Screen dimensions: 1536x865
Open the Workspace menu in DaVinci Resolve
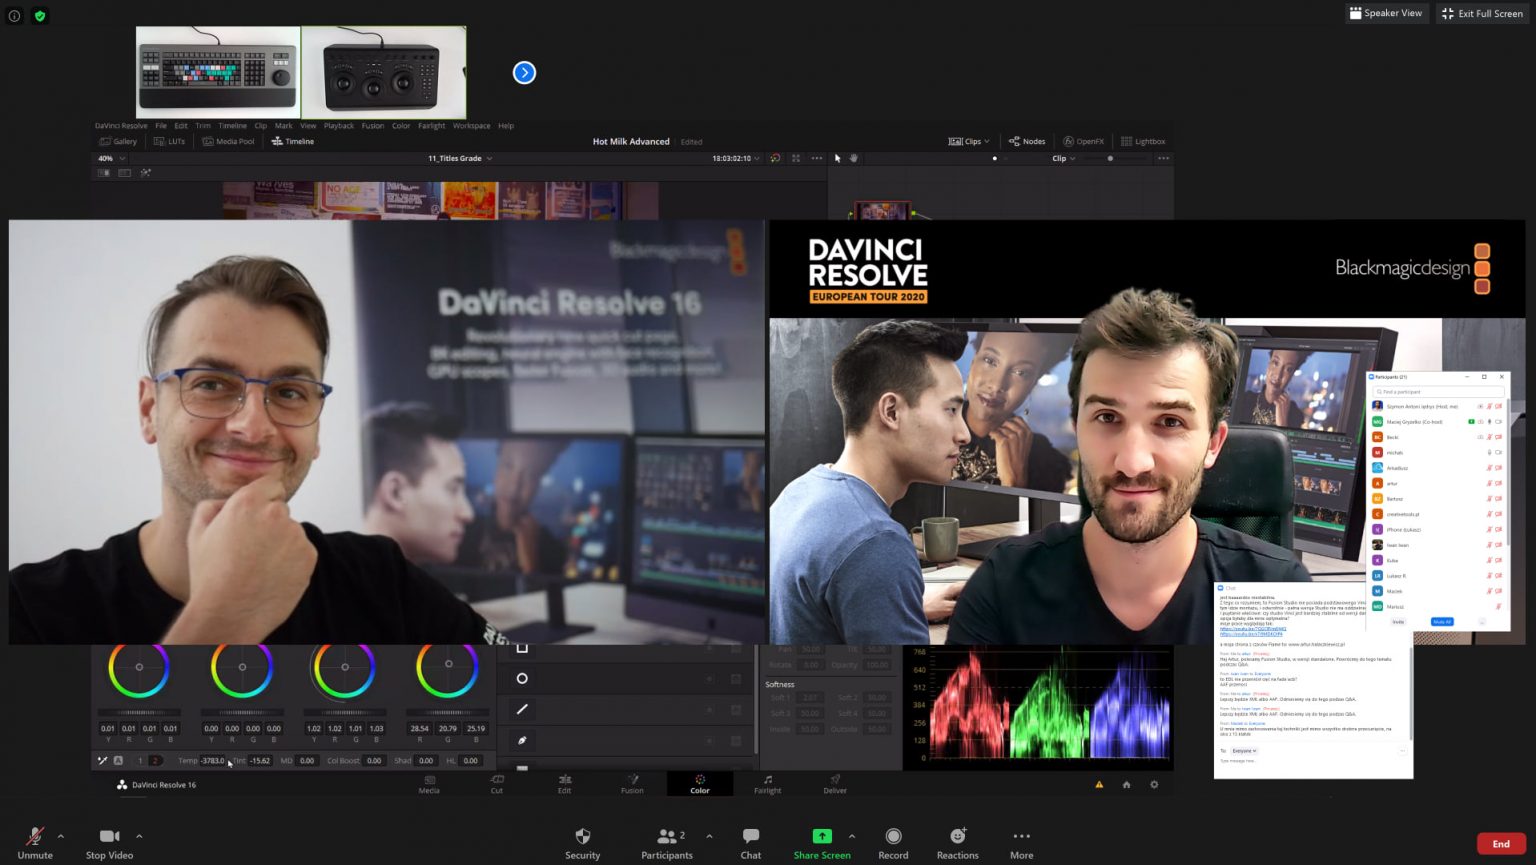click(471, 126)
